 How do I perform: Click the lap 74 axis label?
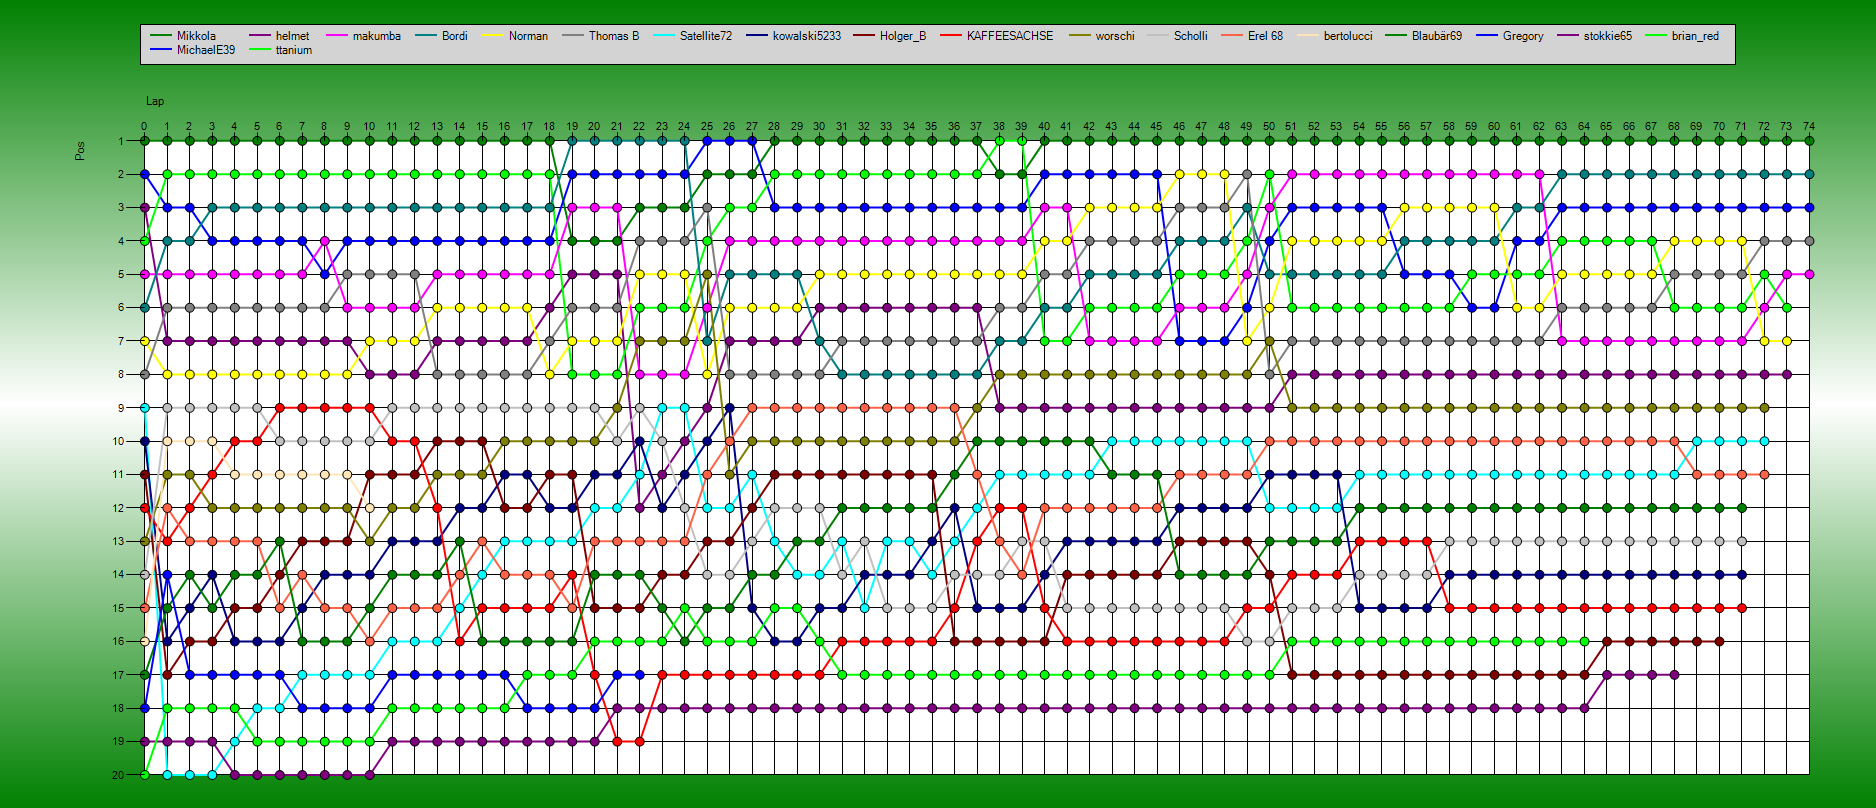tap(1808, 127)
